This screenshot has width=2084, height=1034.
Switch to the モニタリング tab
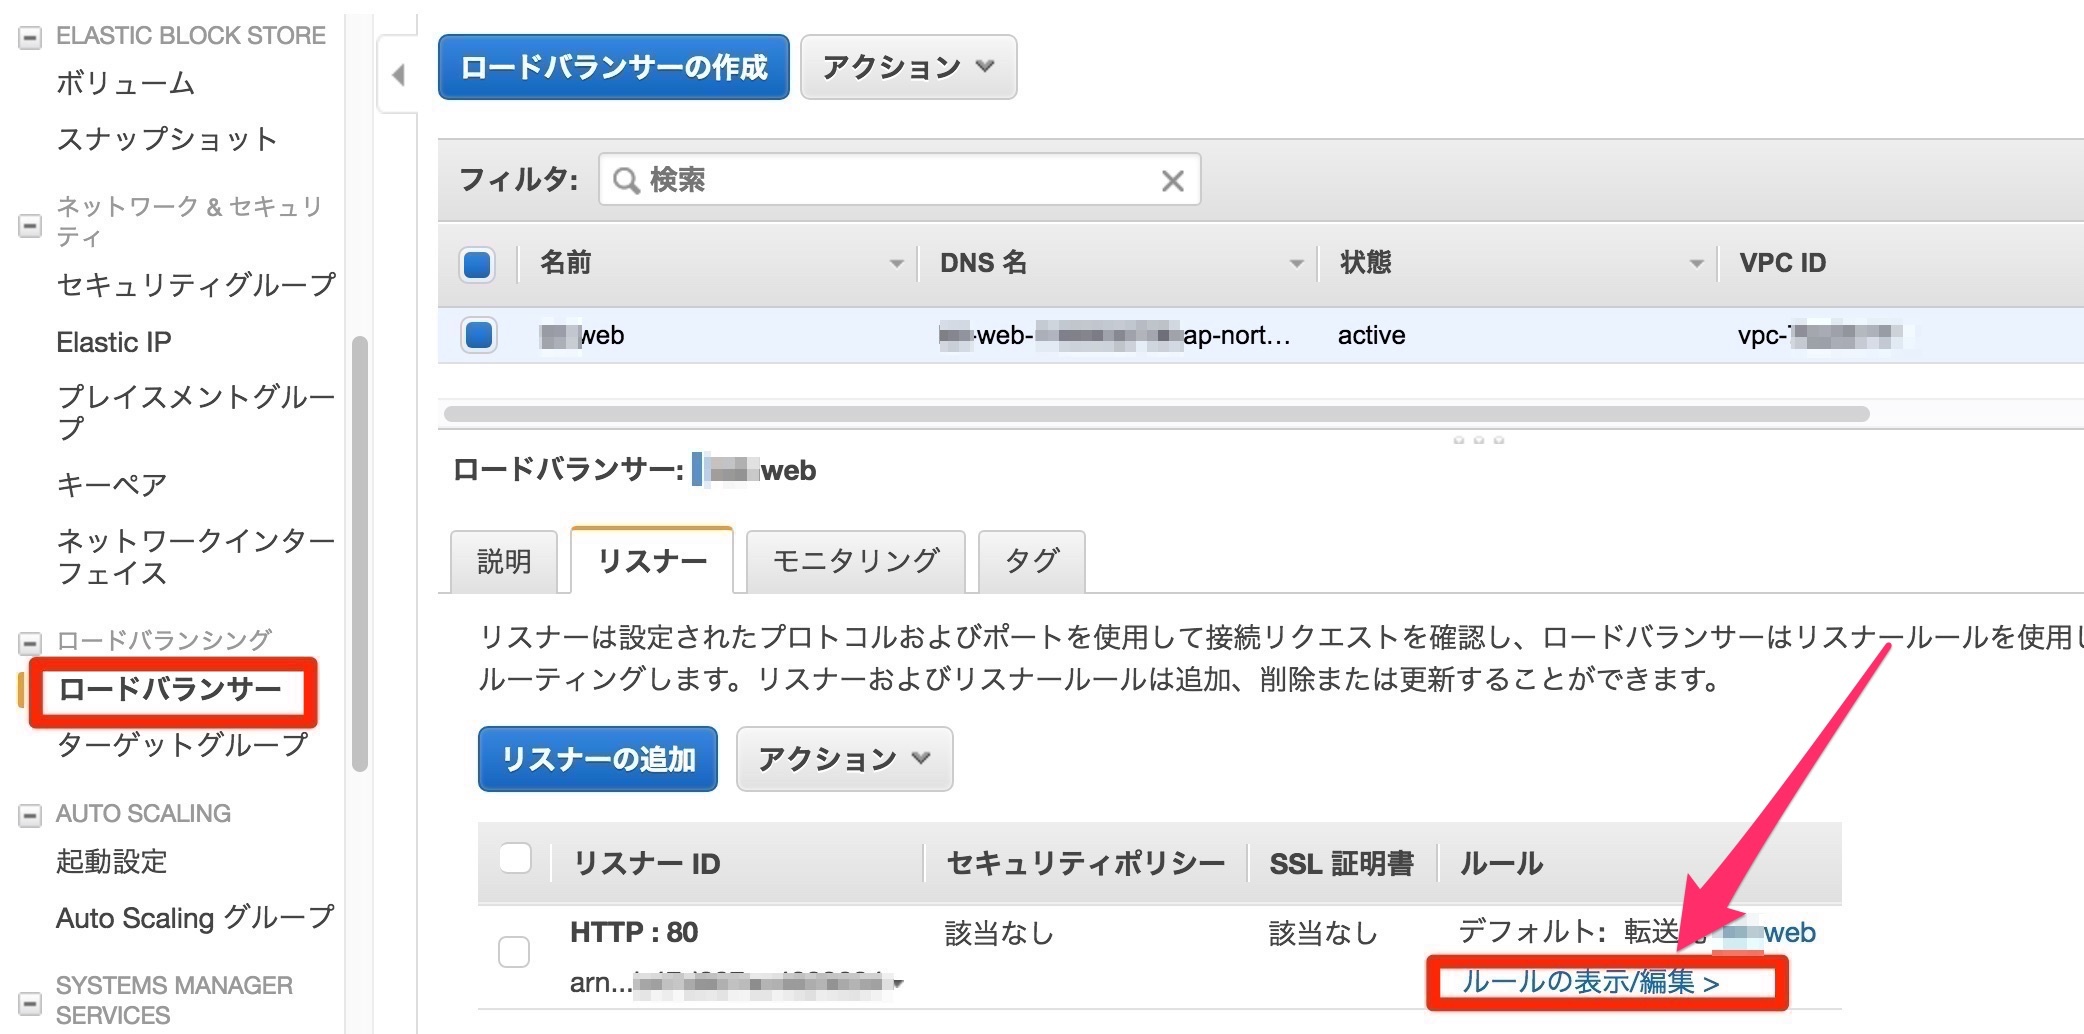point(855,561)
